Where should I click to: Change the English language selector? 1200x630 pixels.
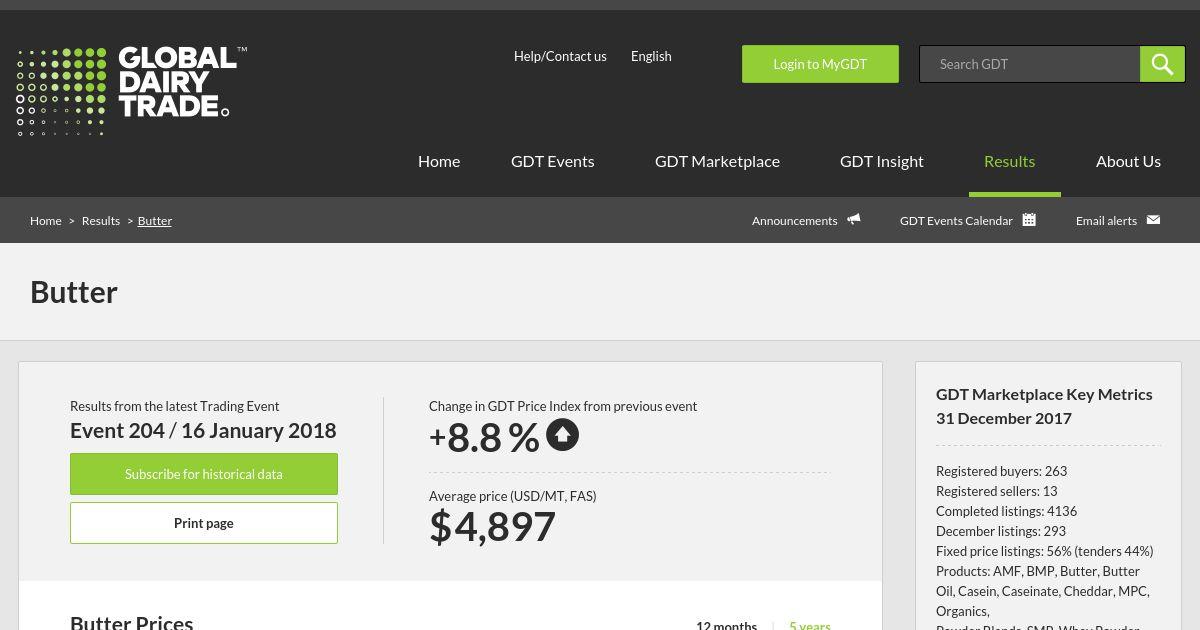[x=651, y=56]
